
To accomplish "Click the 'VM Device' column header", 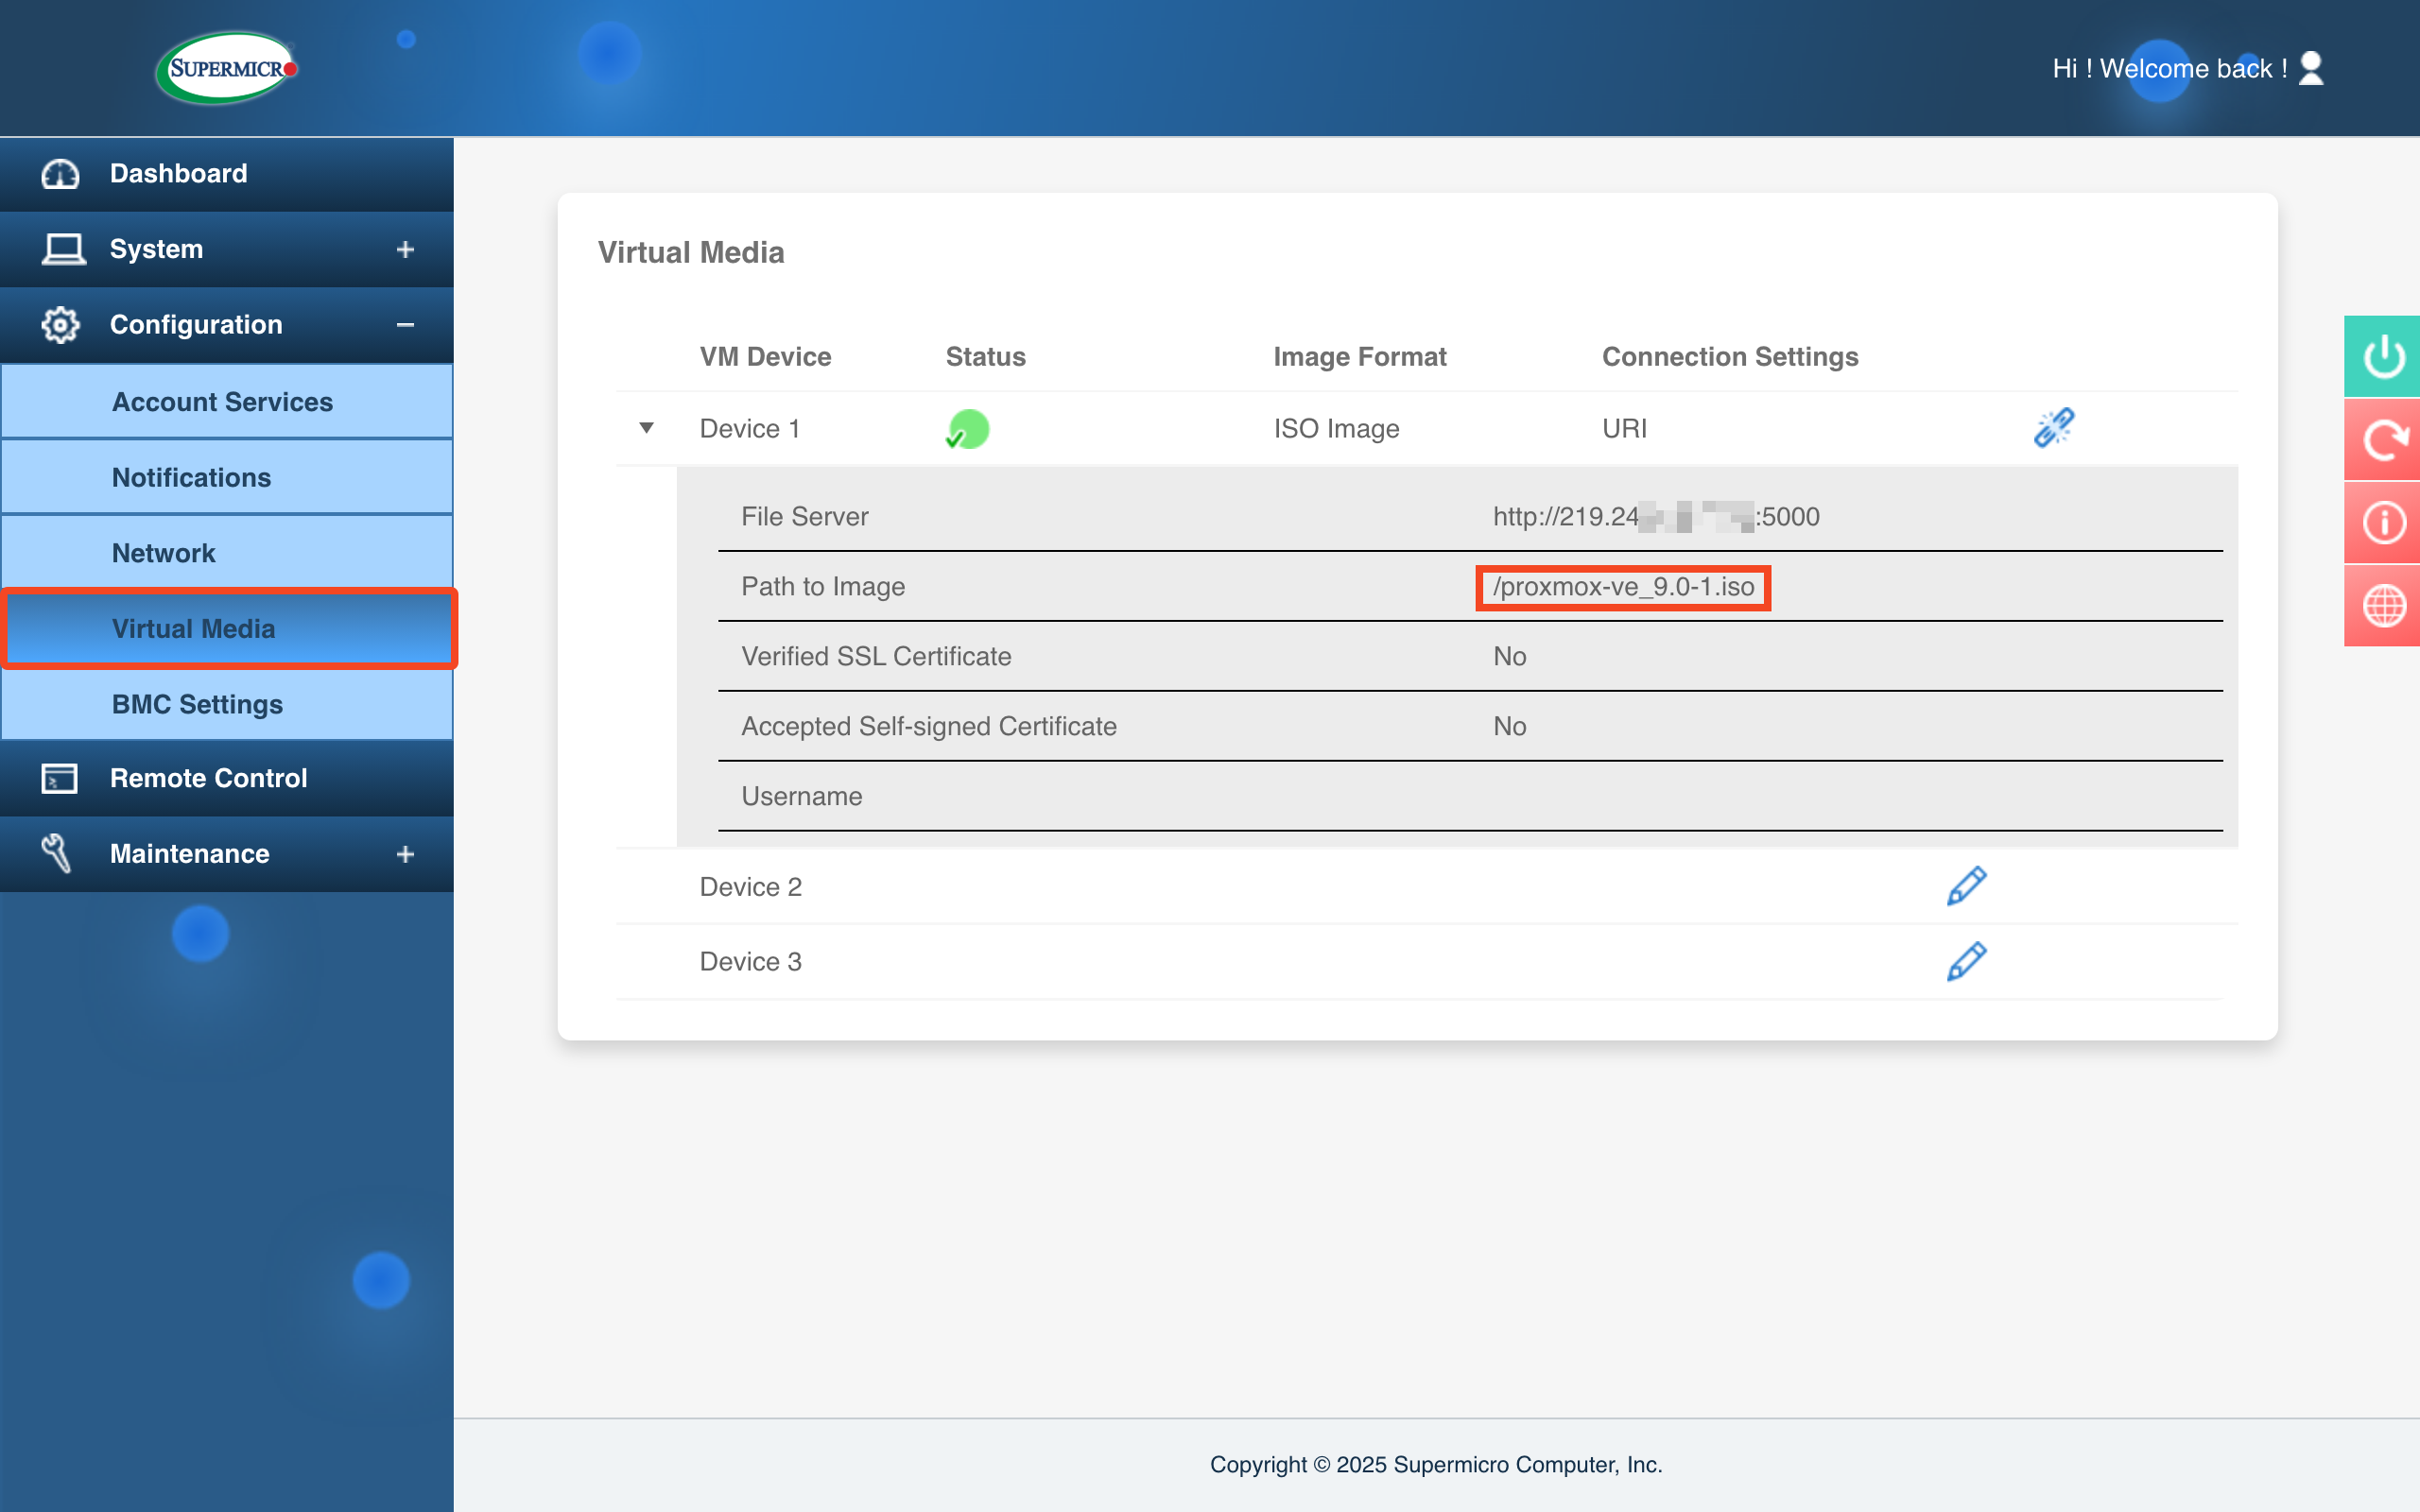I will [765, 357].
